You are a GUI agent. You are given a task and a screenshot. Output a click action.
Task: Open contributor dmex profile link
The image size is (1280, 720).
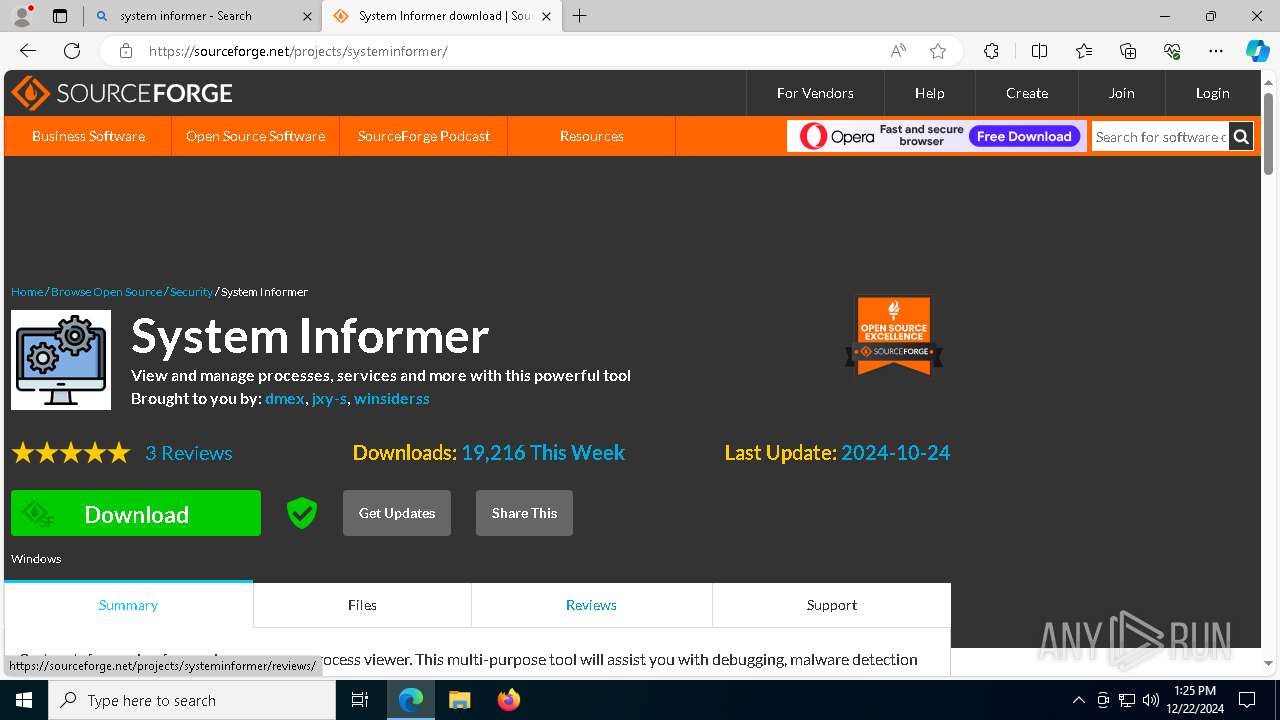285,398
